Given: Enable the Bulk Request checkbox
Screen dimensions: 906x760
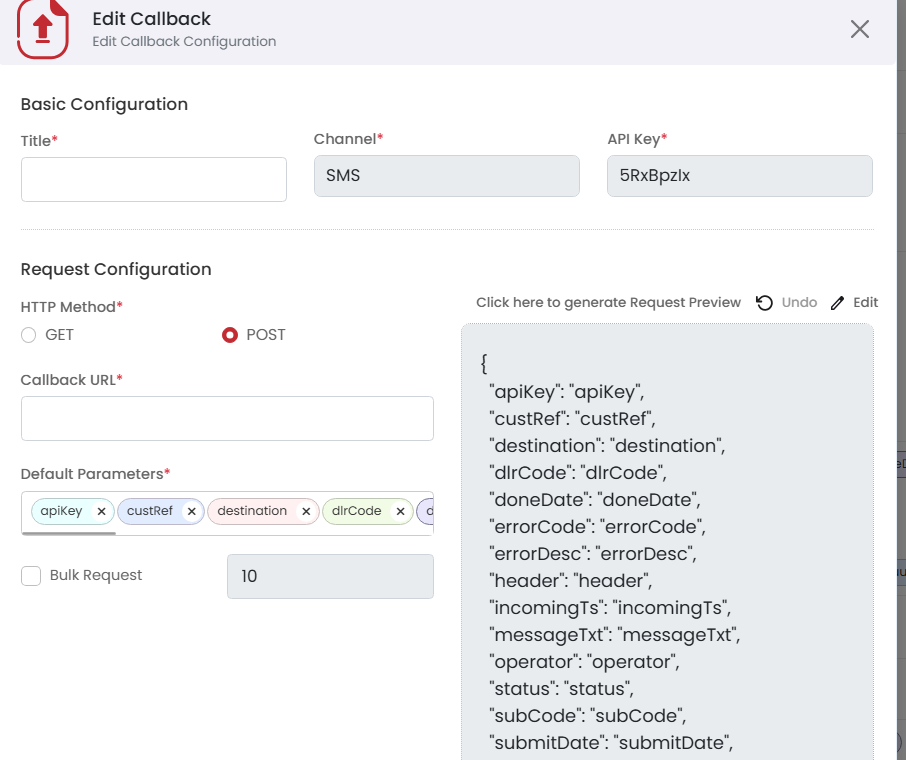Looking at the screenshot, I should [31, 576].
